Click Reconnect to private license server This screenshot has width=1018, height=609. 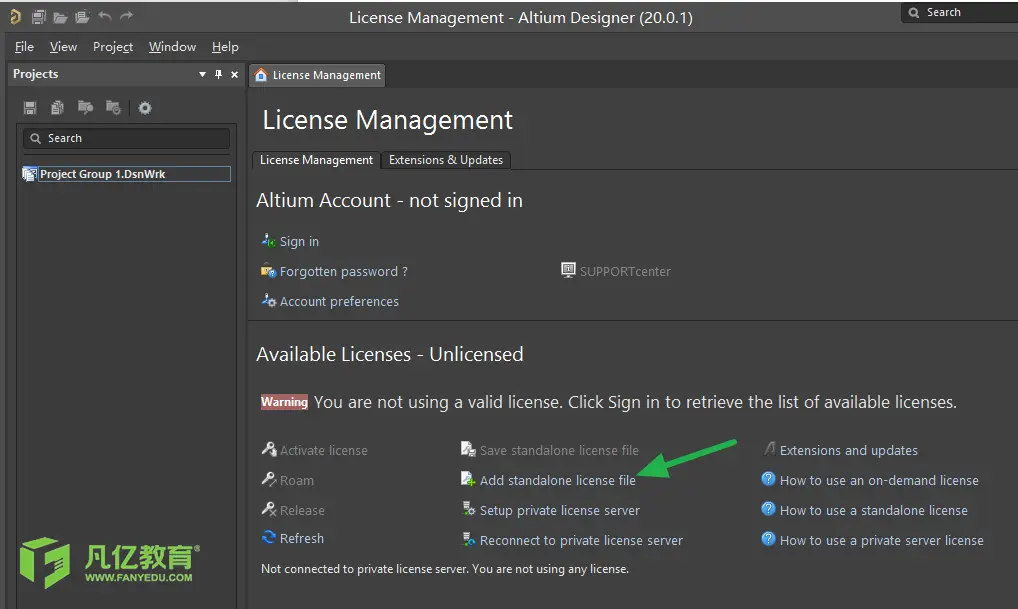pos(581,540)
